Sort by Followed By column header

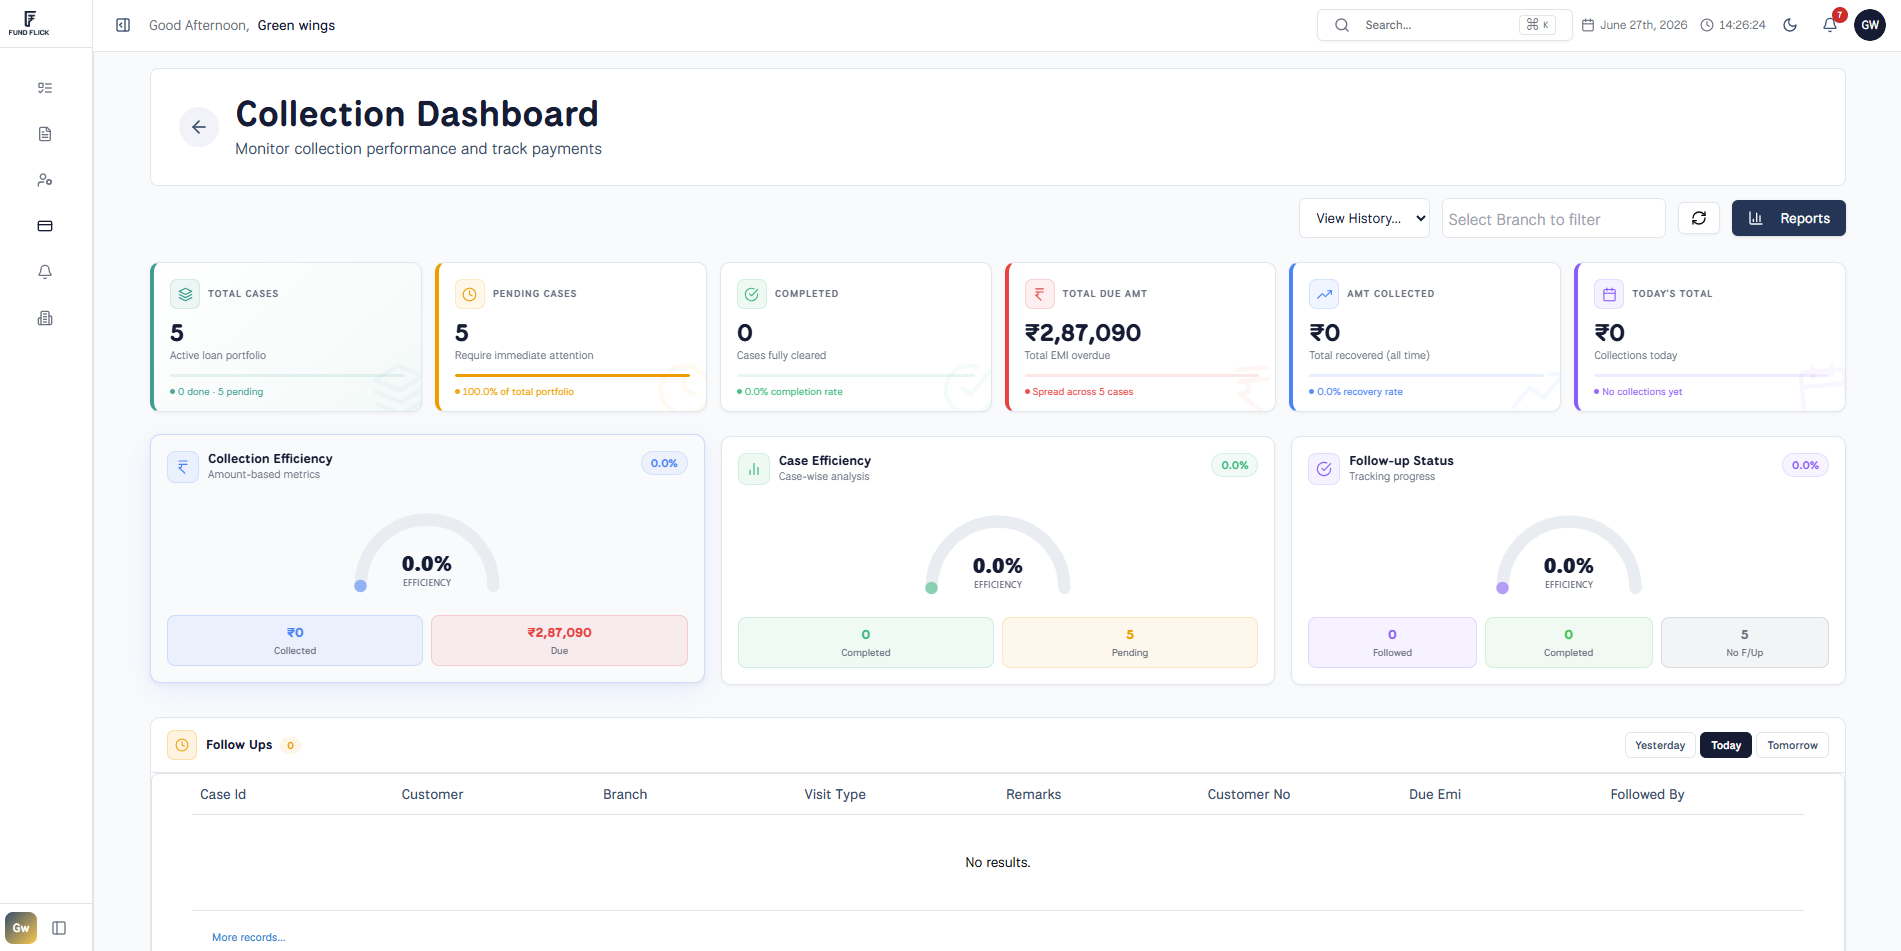[x=1647, y=794]
